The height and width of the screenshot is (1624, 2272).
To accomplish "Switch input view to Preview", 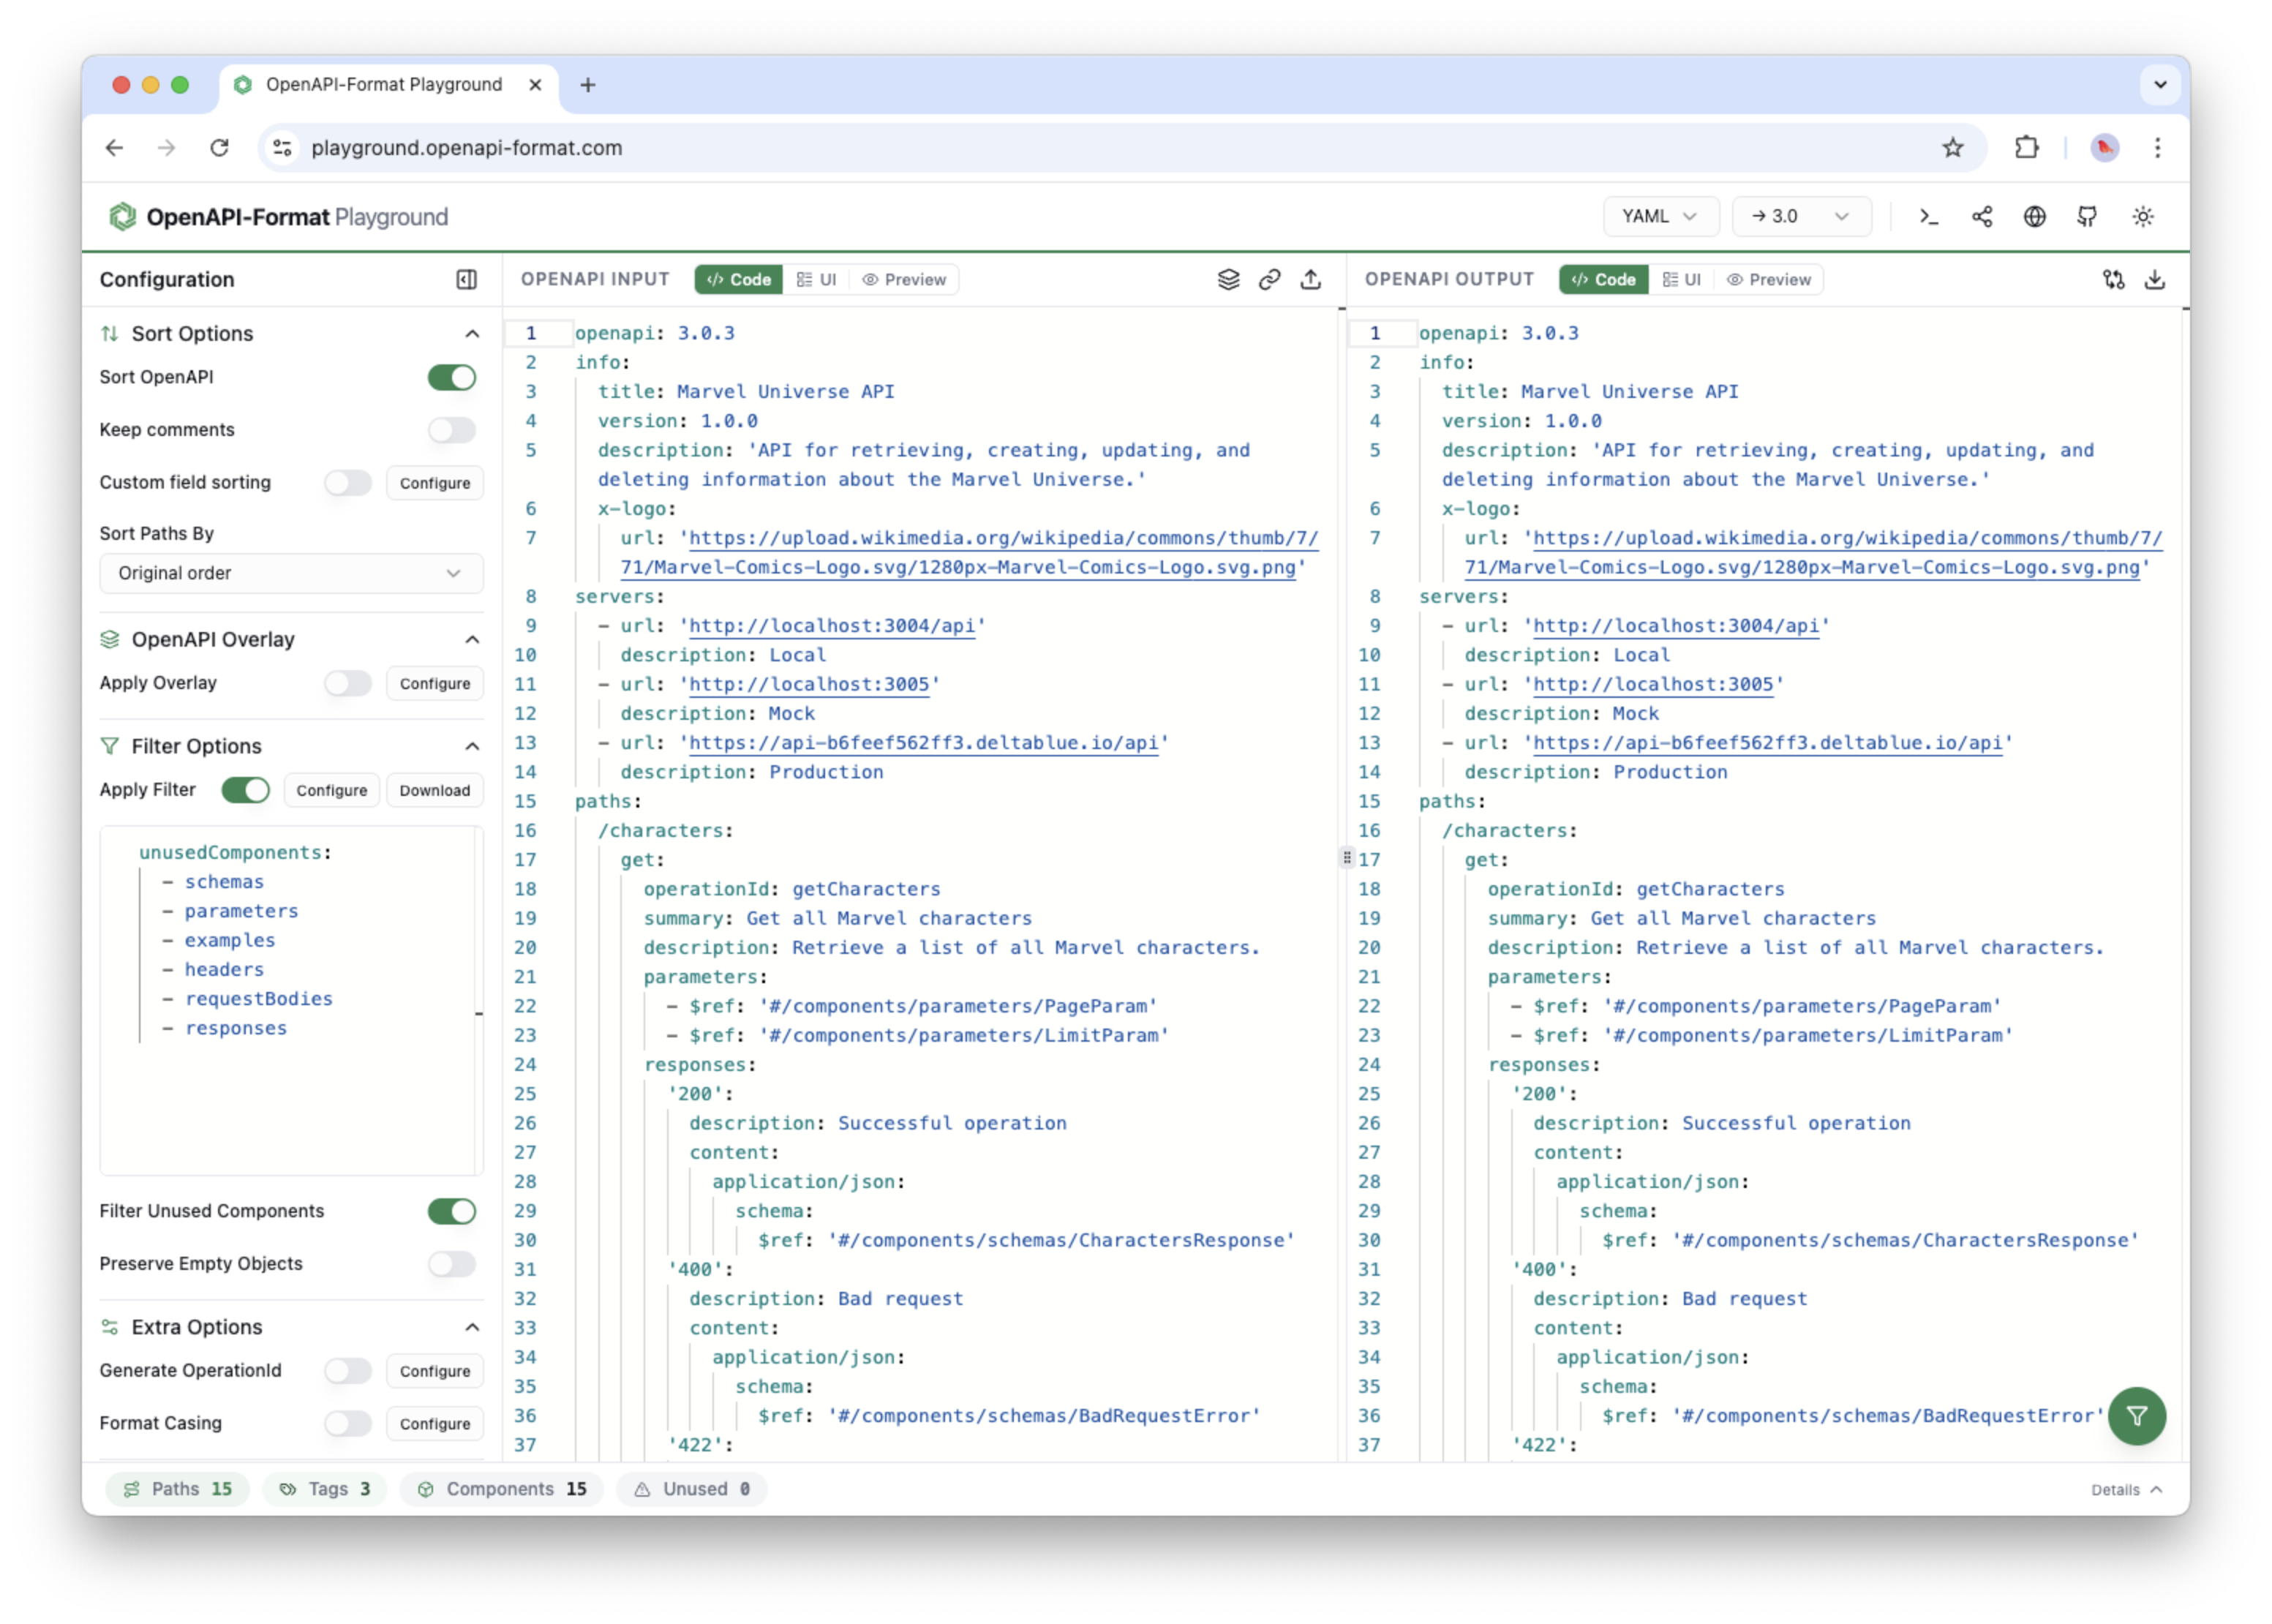I will [903, 279].
